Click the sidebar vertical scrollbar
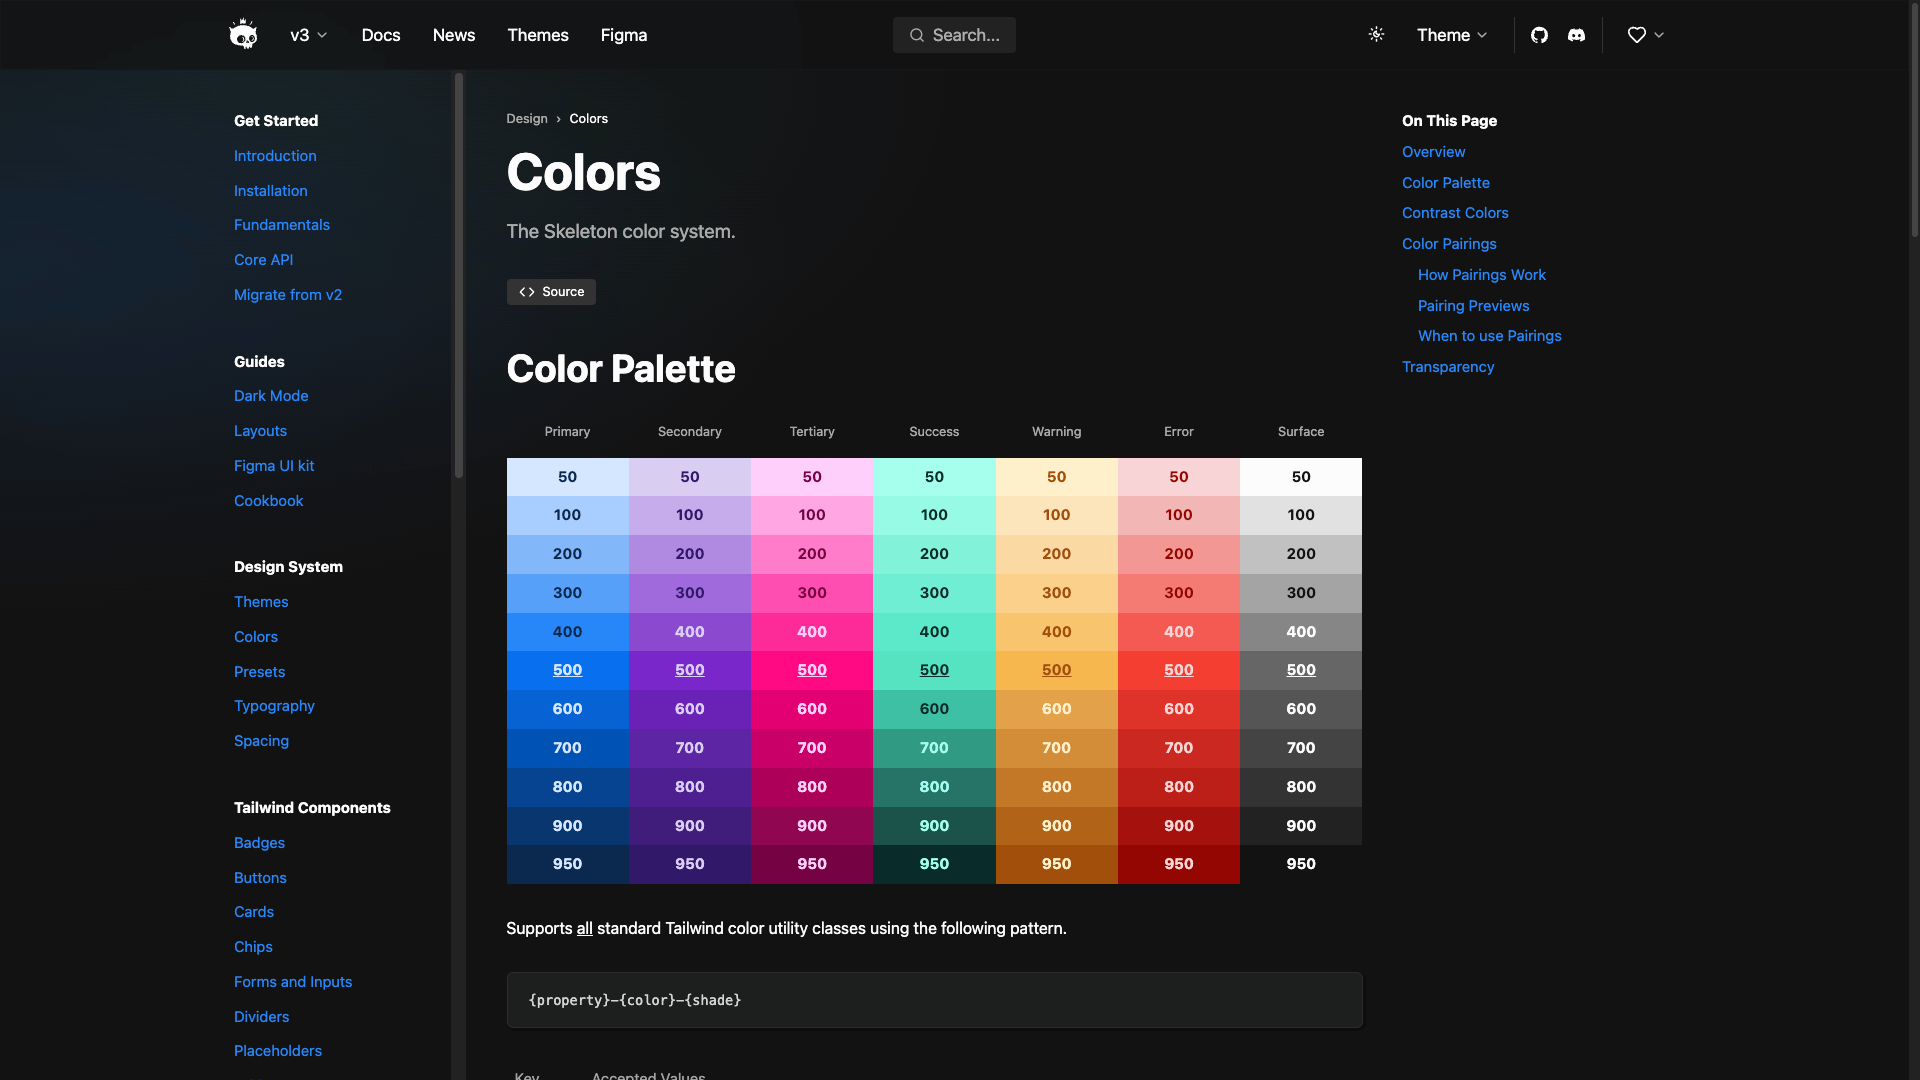This screenshot has width=1920, height=1080. pyautogui.click(x=459, y=275)
